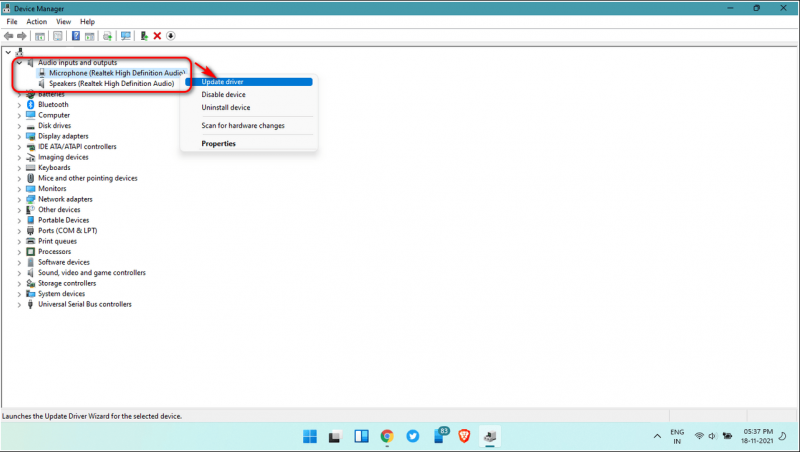The width and height of the screenshot is (800, 452).
Task: Select IDE ATA/ATAPI controllers
Action: point(77,146)
